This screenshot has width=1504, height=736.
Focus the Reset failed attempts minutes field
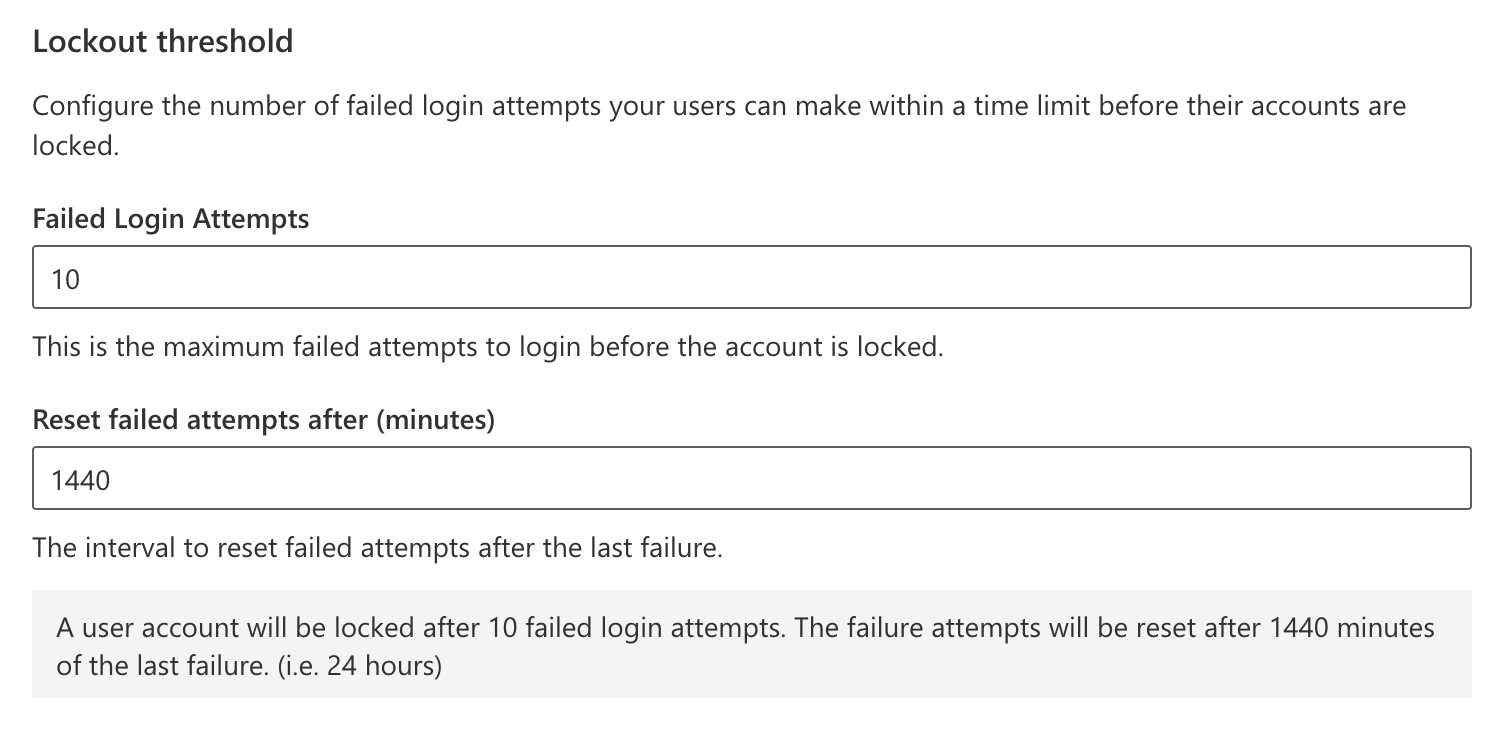point(750,479)
